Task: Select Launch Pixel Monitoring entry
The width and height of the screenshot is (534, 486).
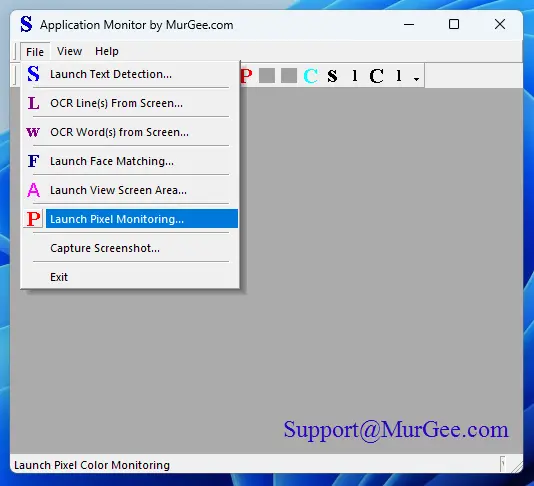Action: tap(130, 219)
